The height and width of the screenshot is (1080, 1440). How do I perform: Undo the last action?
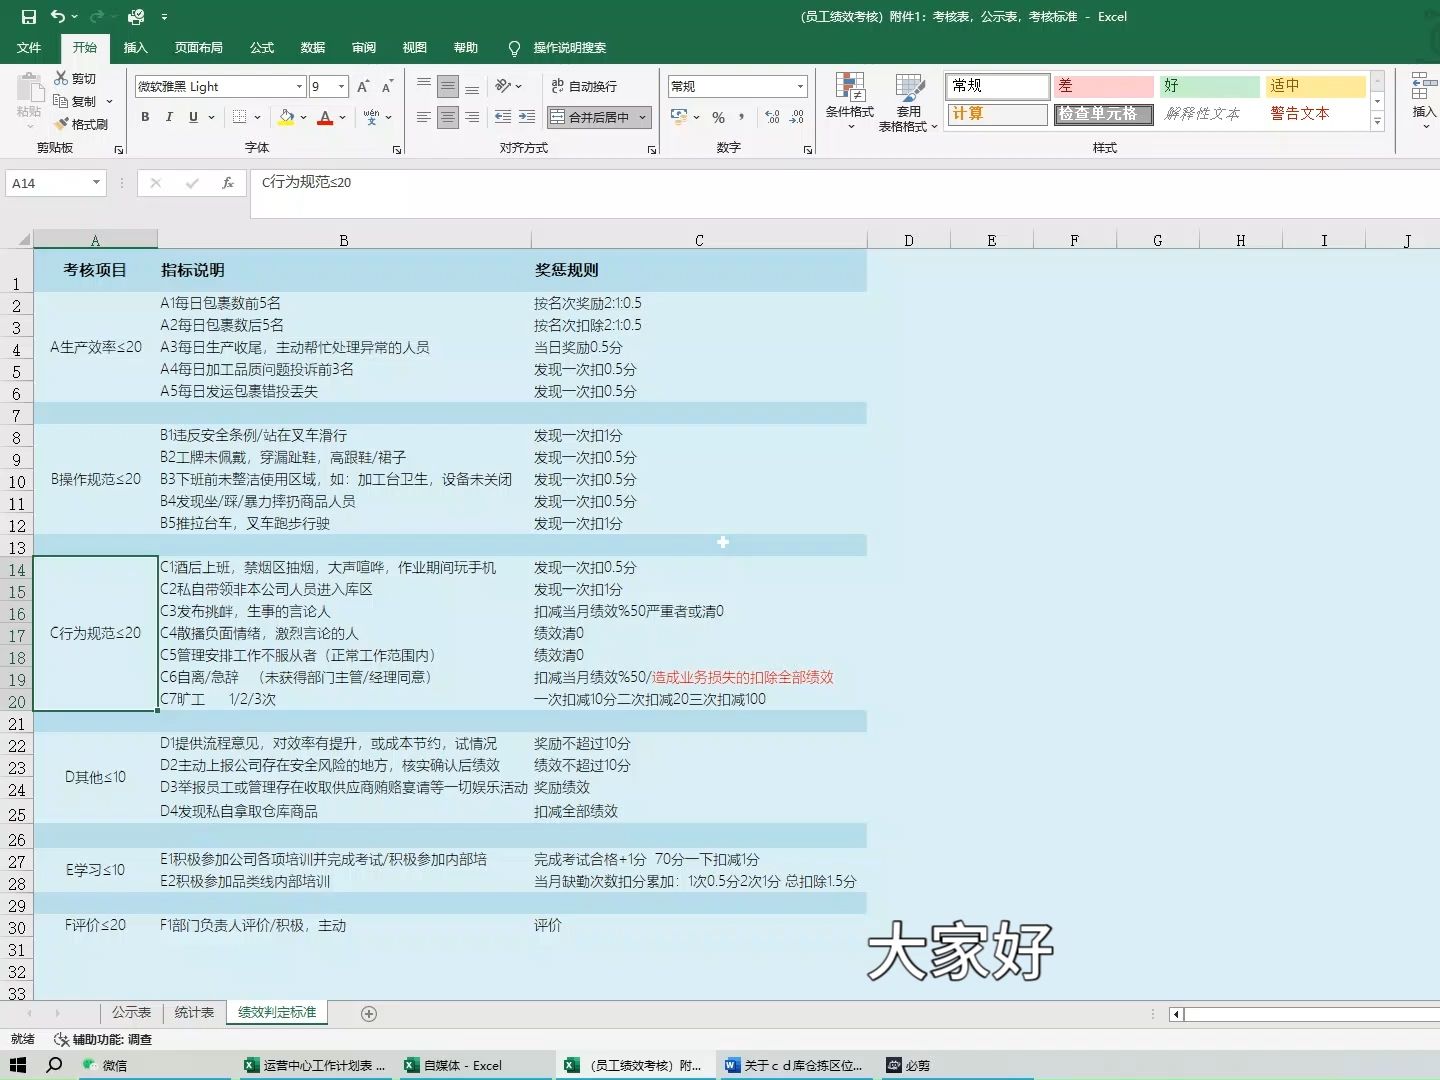58,16
